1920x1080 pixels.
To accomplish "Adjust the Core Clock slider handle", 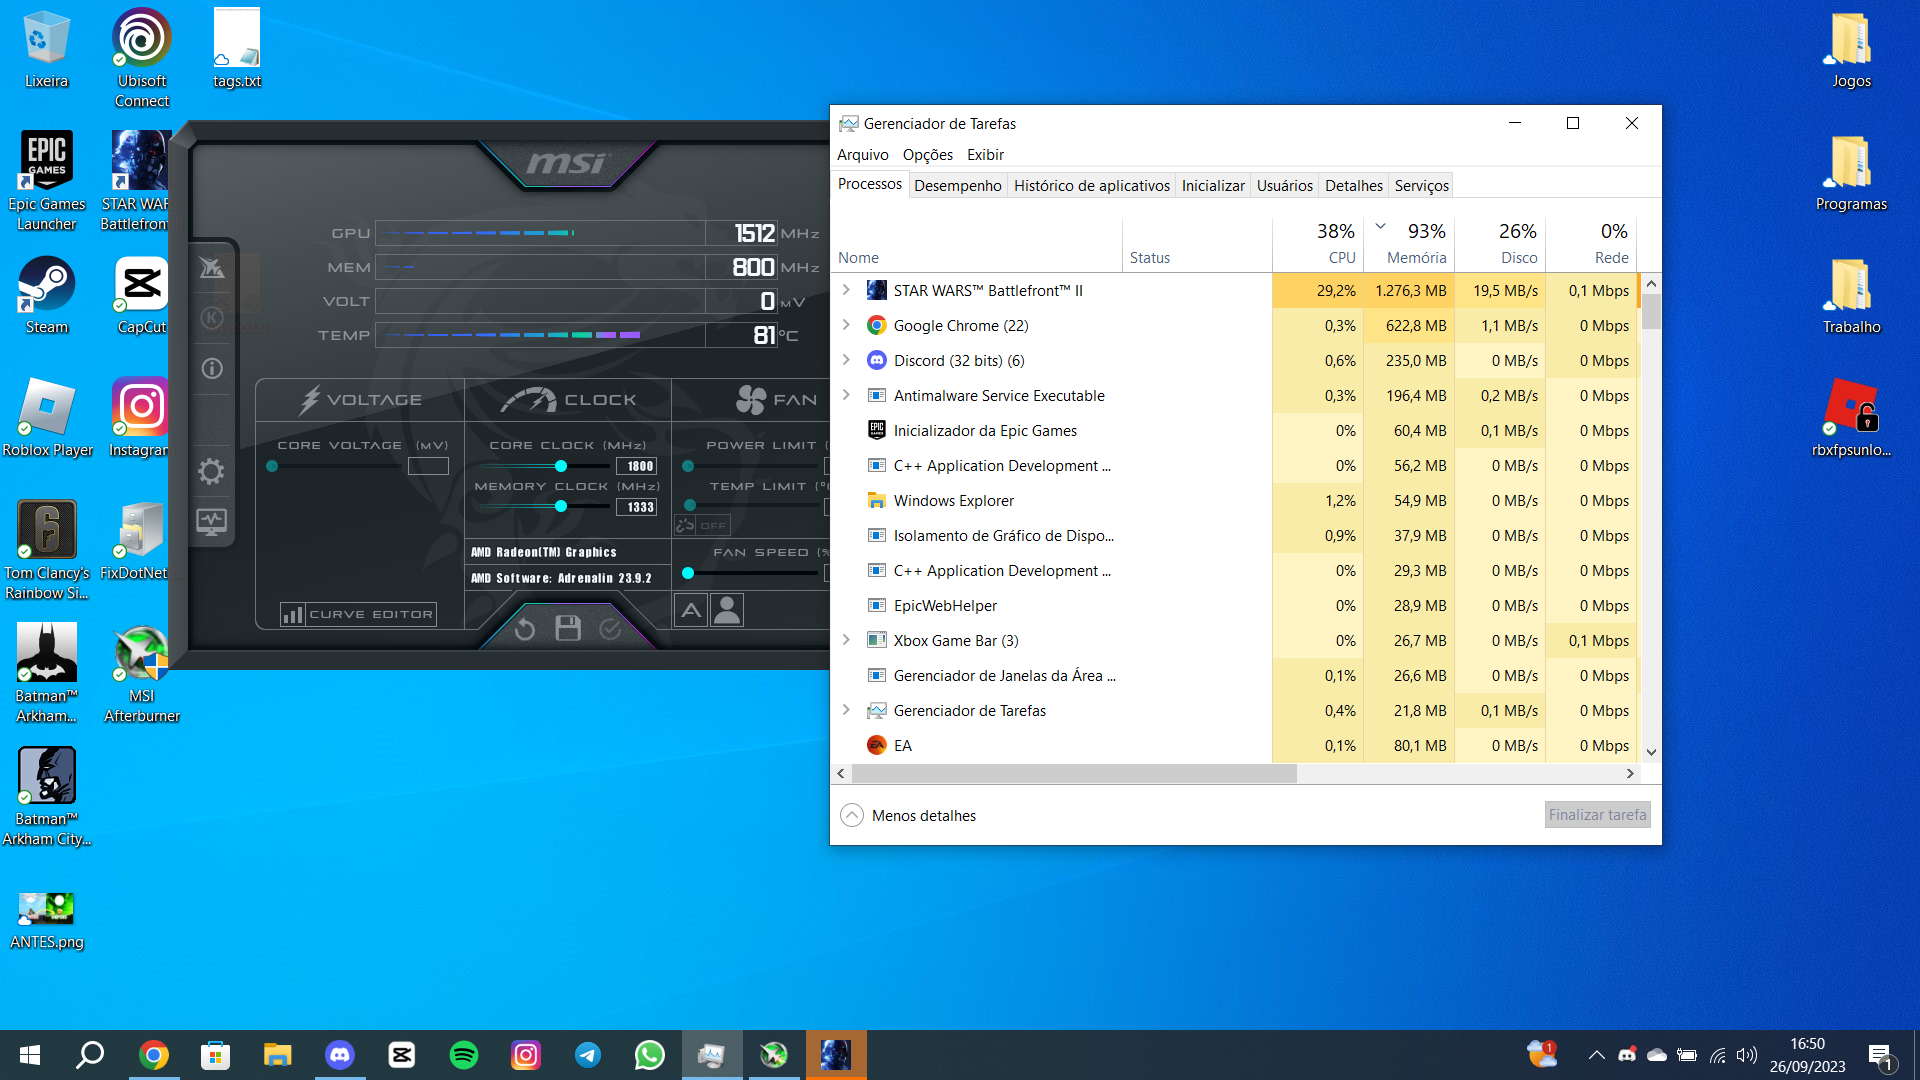I will pos(561,466).
